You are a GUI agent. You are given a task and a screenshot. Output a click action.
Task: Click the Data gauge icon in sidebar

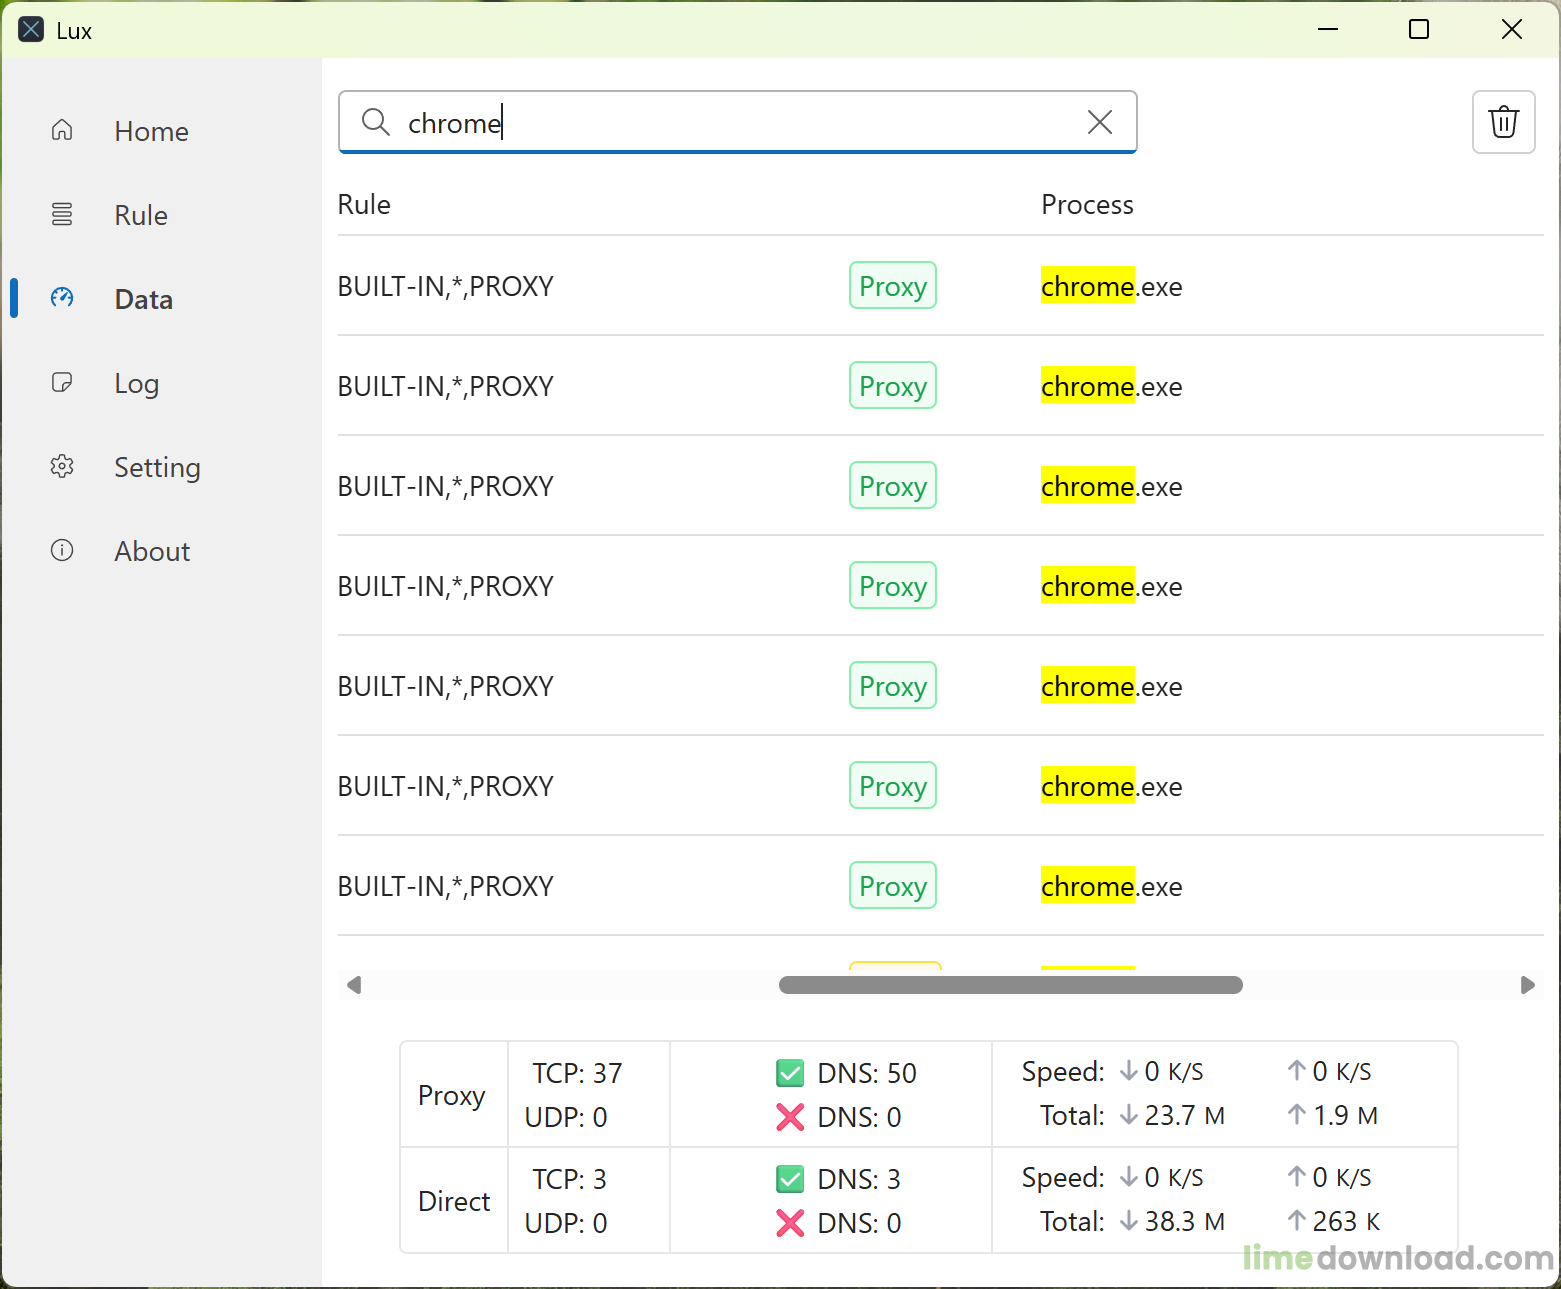tap(61, 297)
